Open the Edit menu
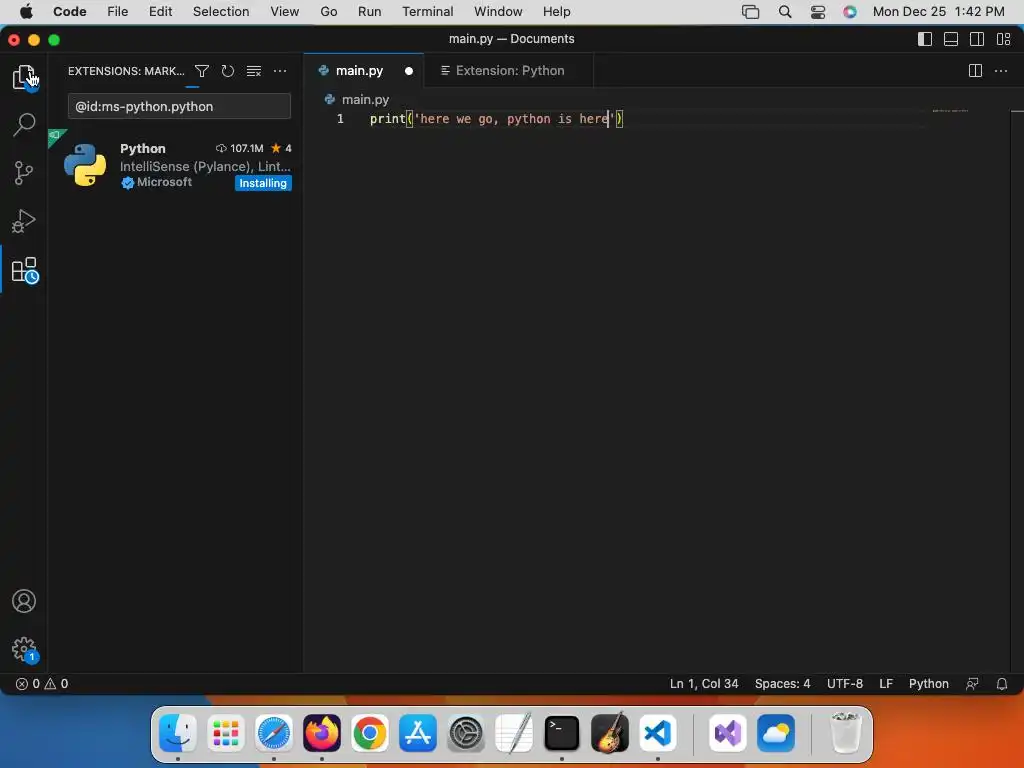Screen dimensions: 1024x768 [160, 12]
